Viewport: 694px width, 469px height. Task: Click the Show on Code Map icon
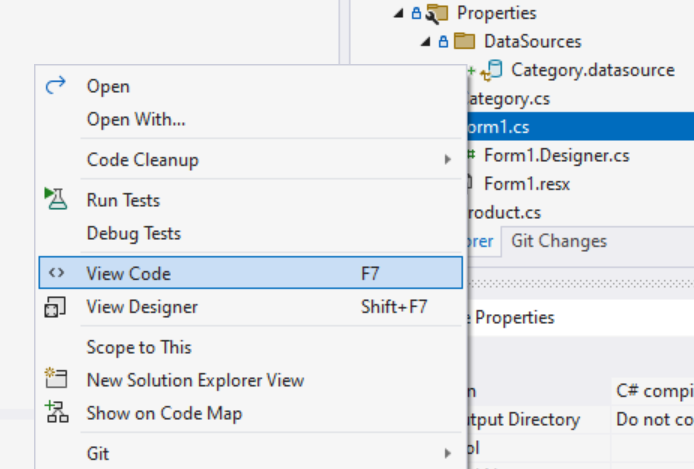coord(56,413)
